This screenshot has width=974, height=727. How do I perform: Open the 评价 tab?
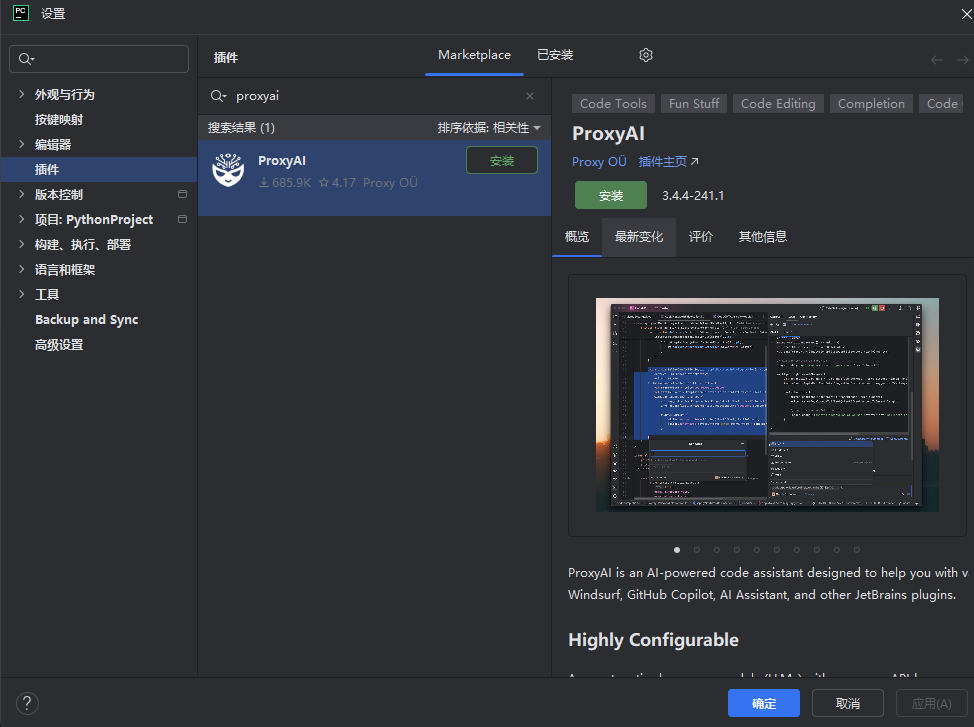click(x=701, y=237)
